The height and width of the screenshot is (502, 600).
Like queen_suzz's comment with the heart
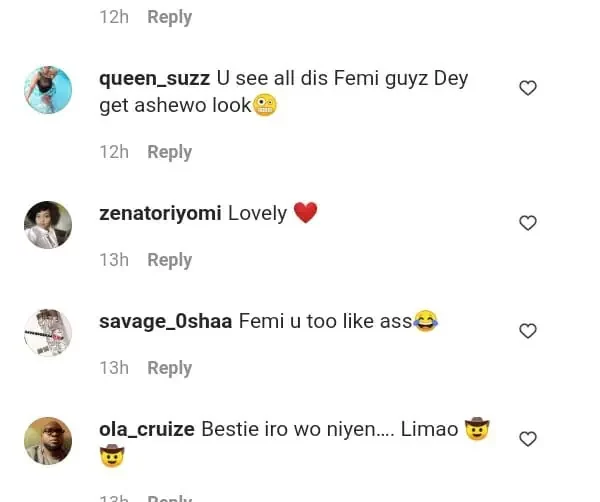click(x=528, y=88)
